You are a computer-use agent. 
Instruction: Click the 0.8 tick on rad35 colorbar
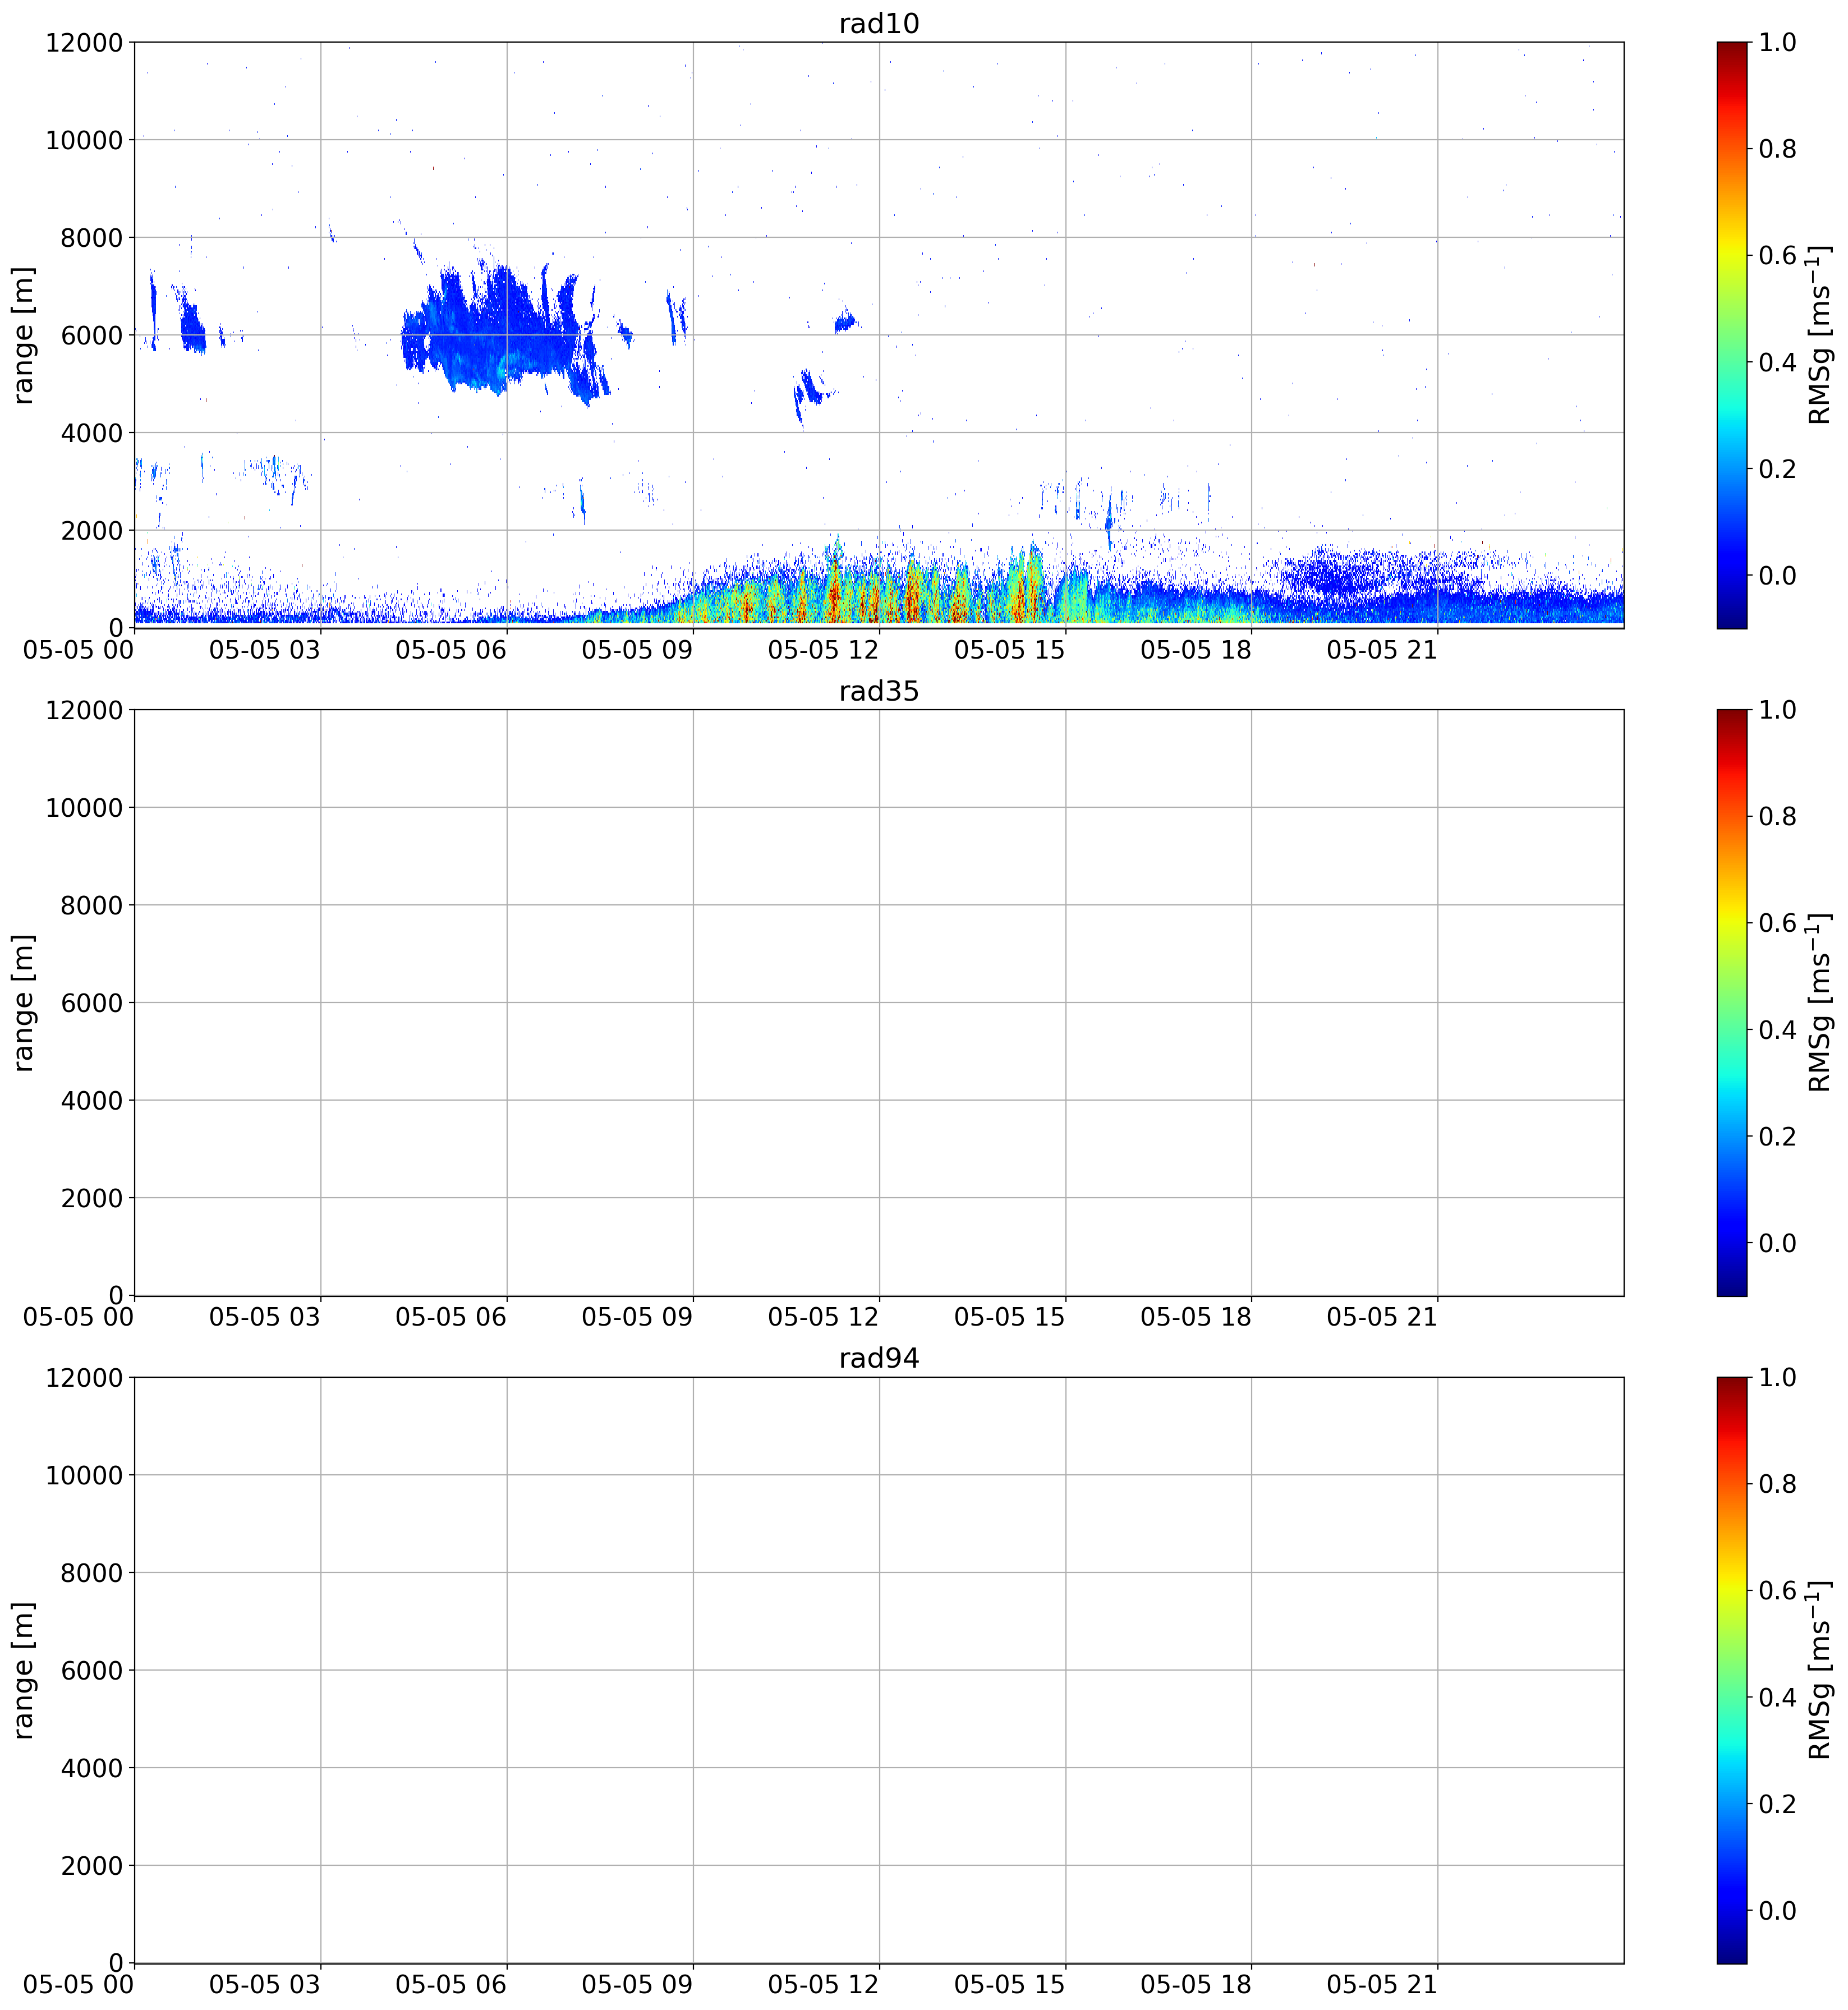click(x=1778, y=816)
